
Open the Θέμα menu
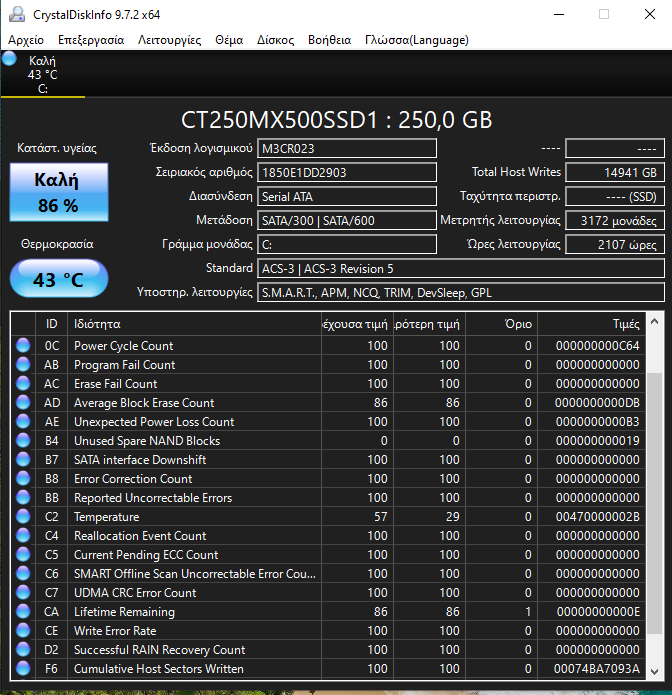(x=229, y=40)
